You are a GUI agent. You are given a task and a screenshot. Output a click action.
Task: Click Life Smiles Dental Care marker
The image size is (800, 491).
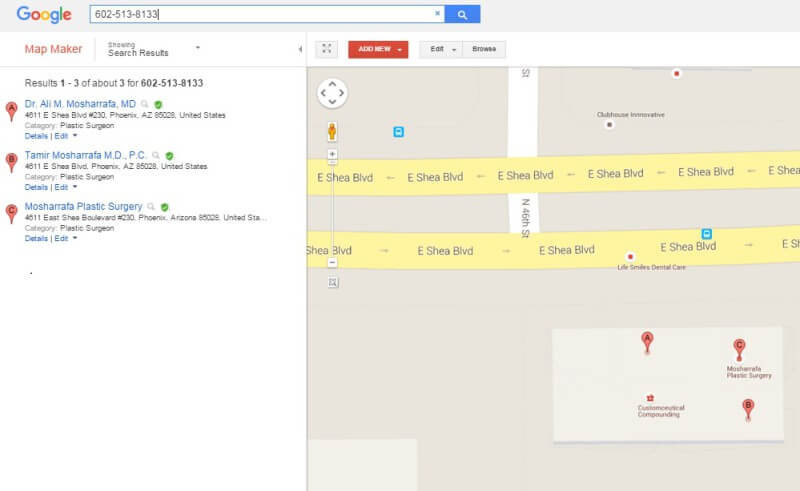(x=630, y=257)
